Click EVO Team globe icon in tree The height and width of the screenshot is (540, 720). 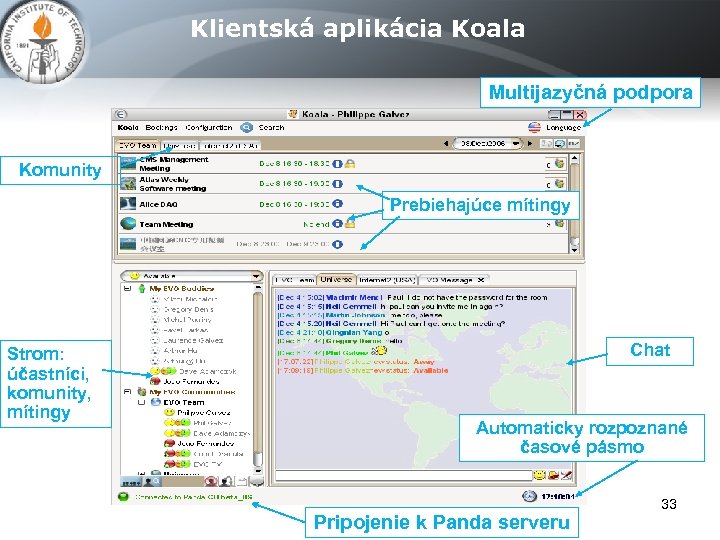pos(156,402)
